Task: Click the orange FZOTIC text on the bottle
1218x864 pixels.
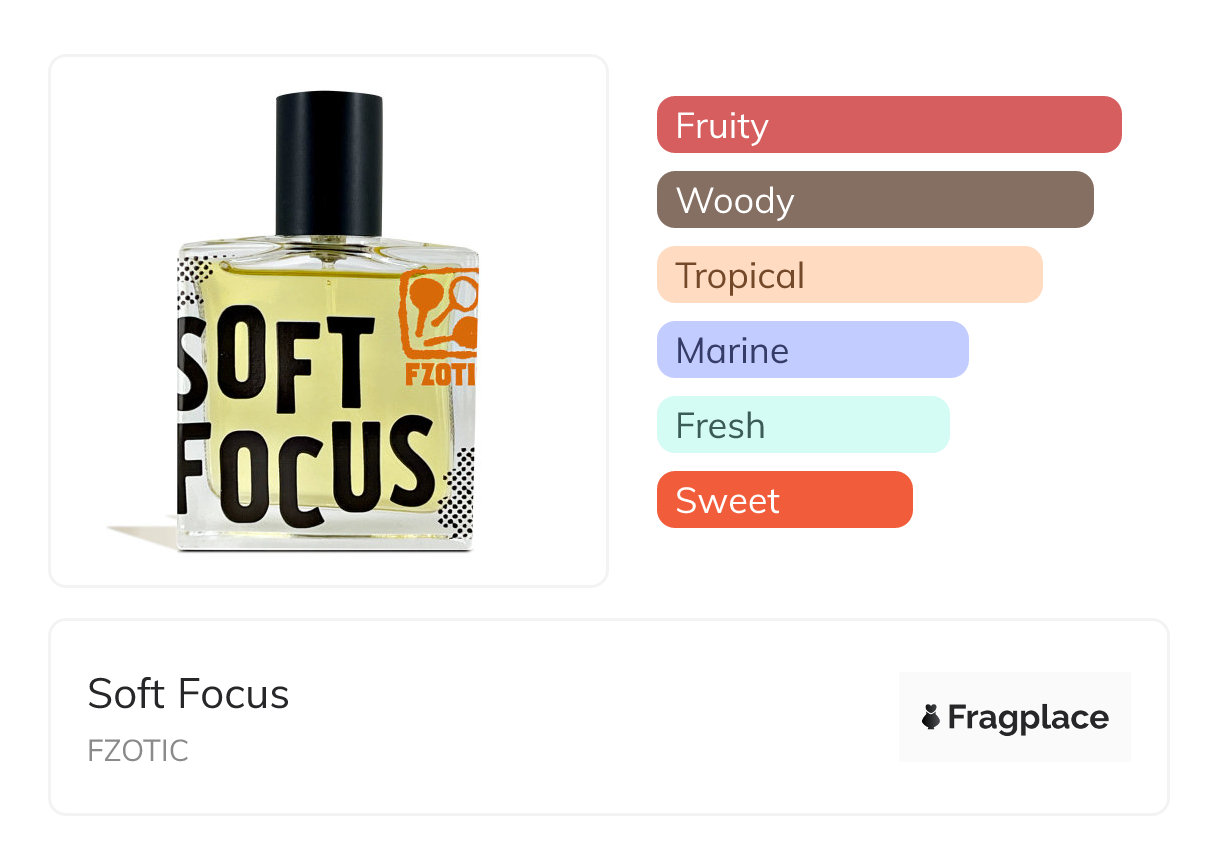Action: coord(441,375)
